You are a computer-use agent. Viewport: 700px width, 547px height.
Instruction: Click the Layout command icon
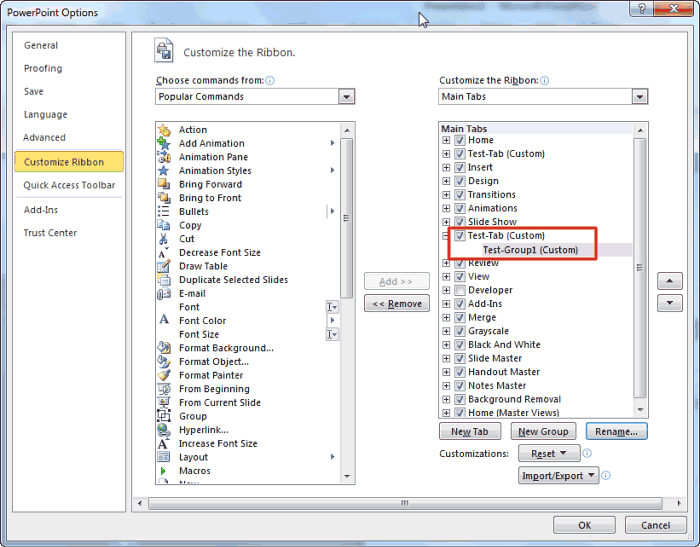point(164,457)
